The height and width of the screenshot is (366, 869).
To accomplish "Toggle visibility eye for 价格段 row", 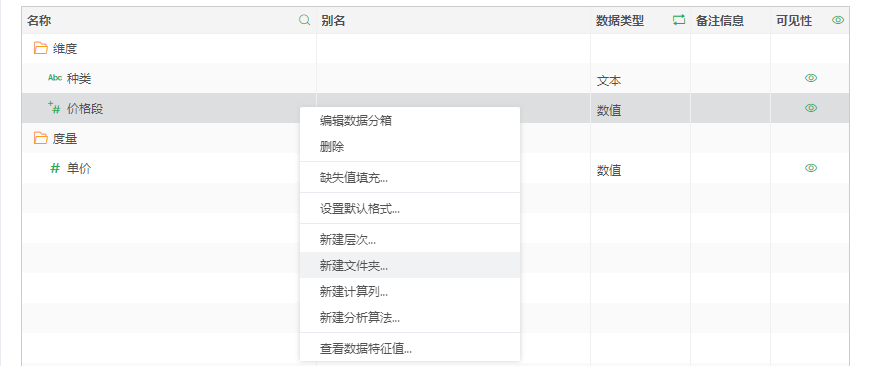I will [x=811, y=108].
